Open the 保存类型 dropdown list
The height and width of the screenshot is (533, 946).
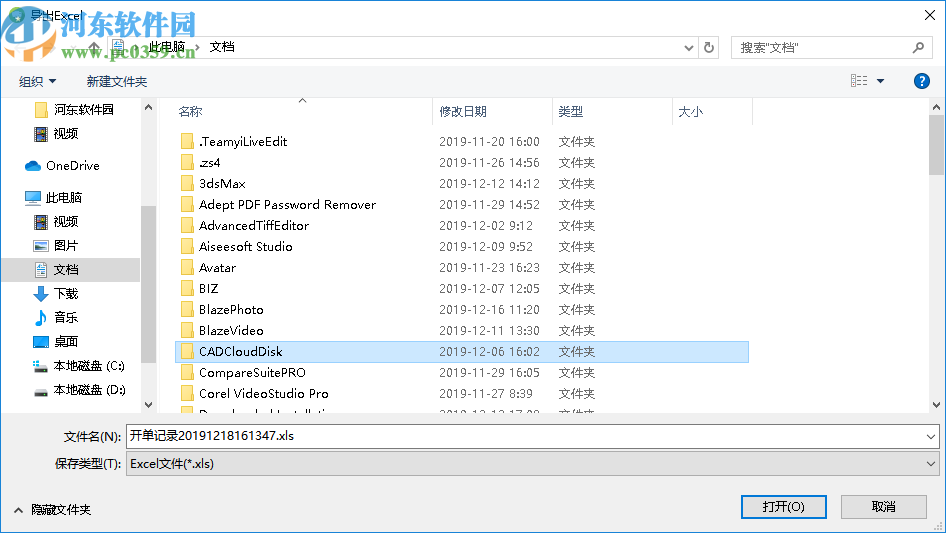click(930, 464)
